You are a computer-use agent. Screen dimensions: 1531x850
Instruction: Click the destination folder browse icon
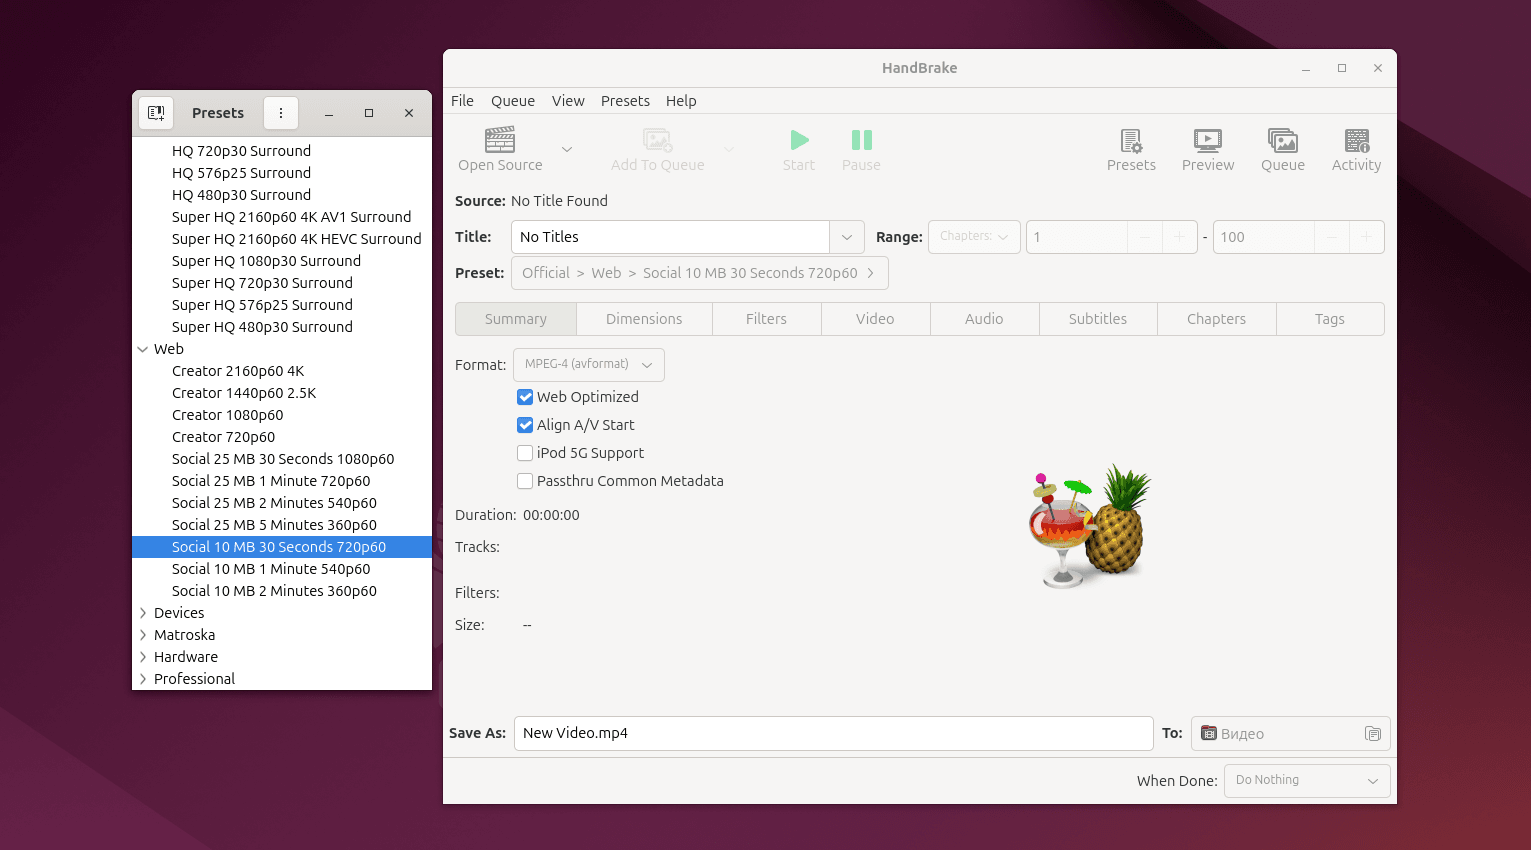click(1372, 734)
